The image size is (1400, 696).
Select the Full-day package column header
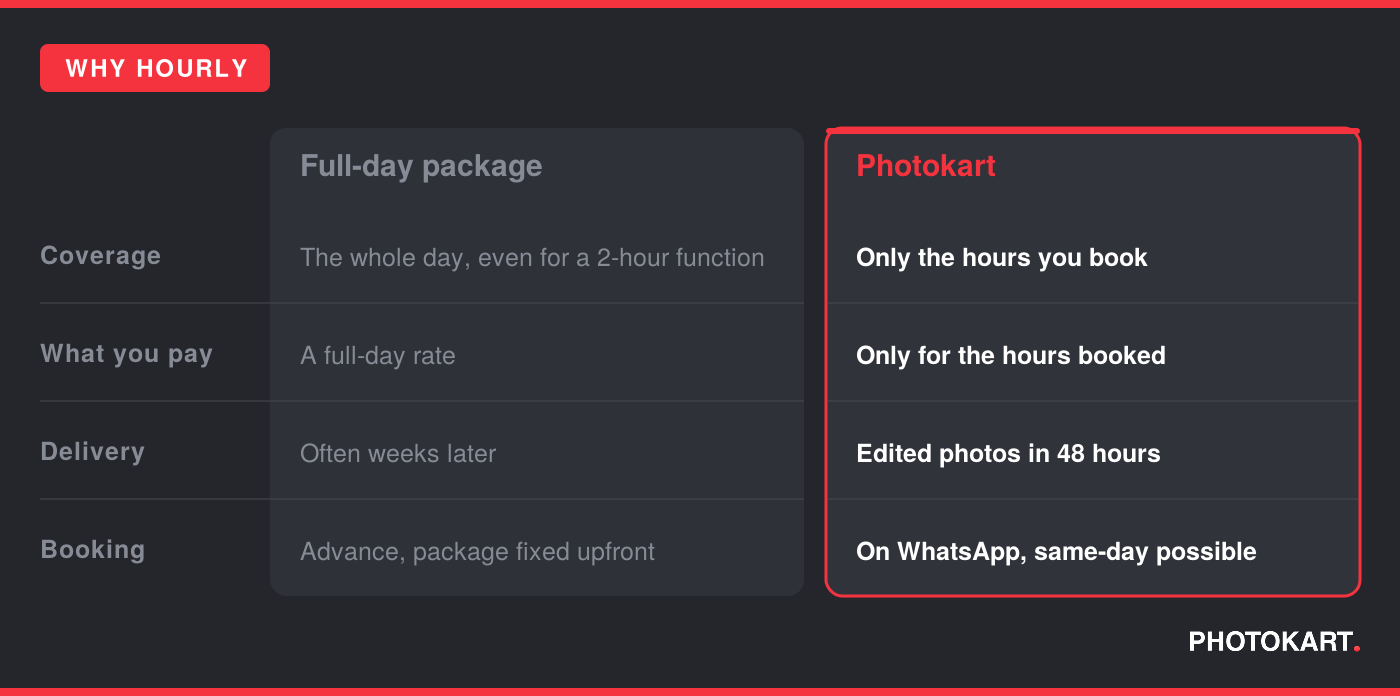pos(421,166)
